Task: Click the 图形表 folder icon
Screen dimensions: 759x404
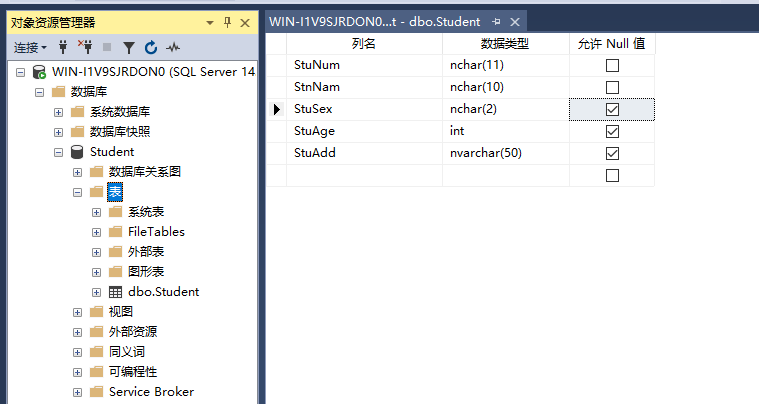Action: 115,271
